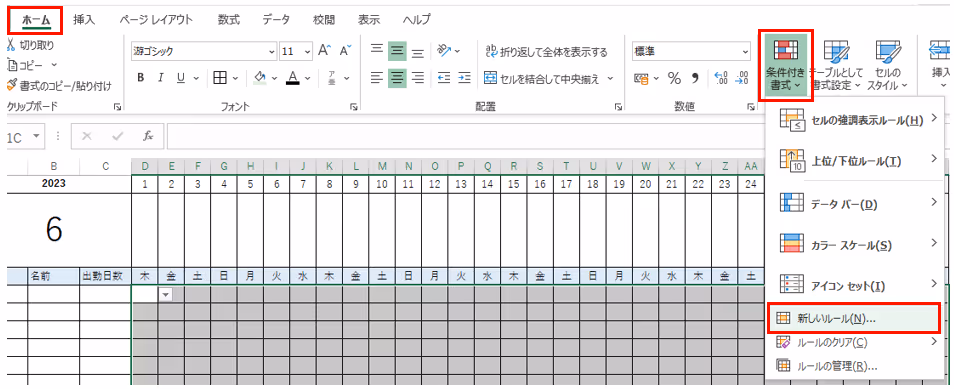Viewport: 954px width, 389px height.
Task: Toggle Italic formatting
Action: pyautogui.click(x=161, y=78)
